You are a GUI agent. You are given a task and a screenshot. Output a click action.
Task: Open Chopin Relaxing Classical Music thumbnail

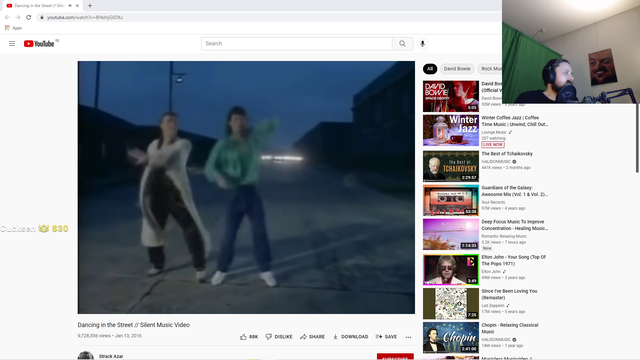451,338
